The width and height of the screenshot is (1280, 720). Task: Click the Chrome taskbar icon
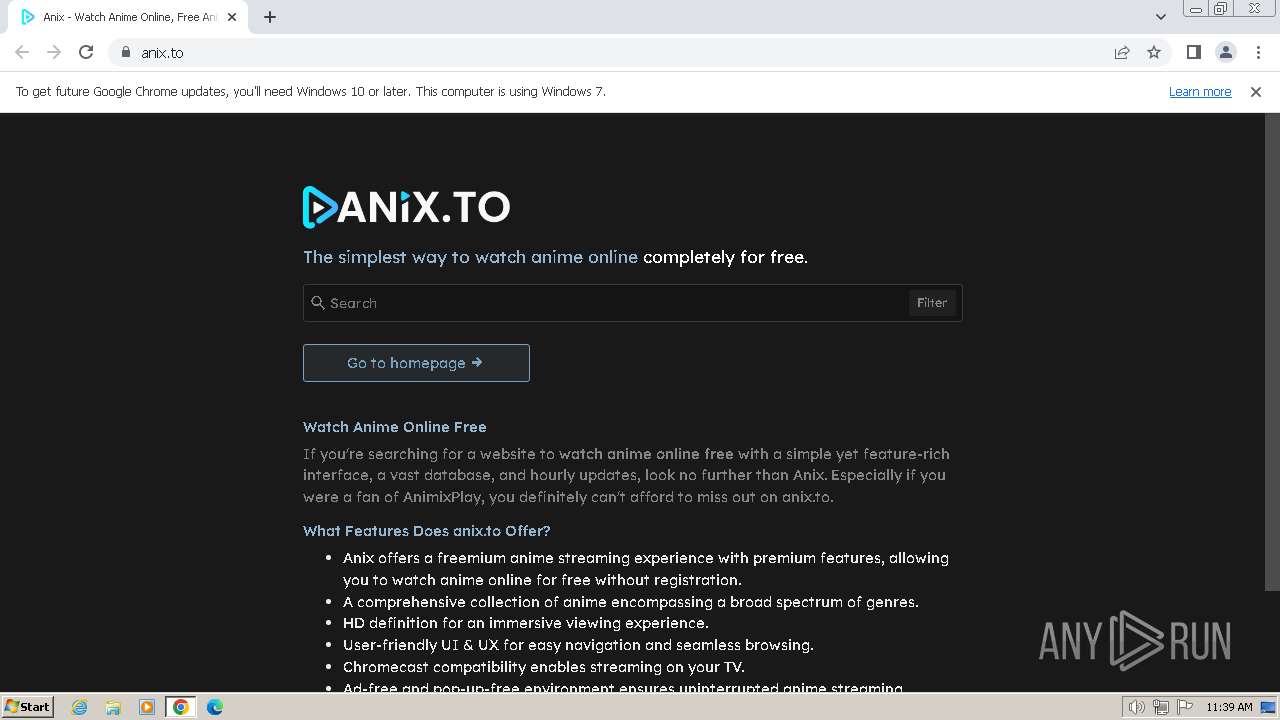[181, 707]
